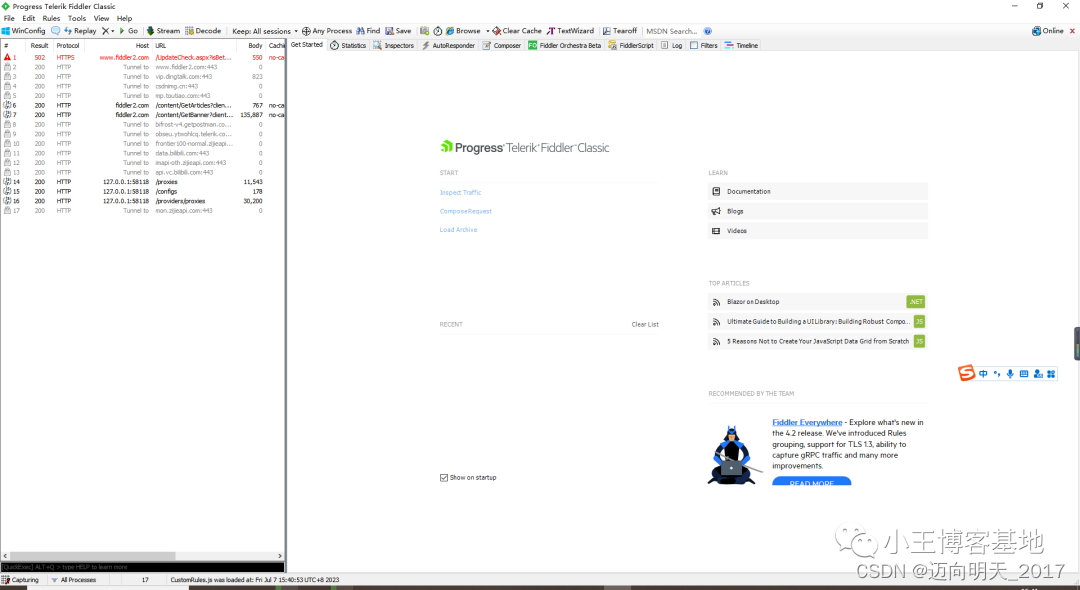The width and height of the screenshot is (1080, 590).
Task: Open the File menu
Action: point(9,19)
